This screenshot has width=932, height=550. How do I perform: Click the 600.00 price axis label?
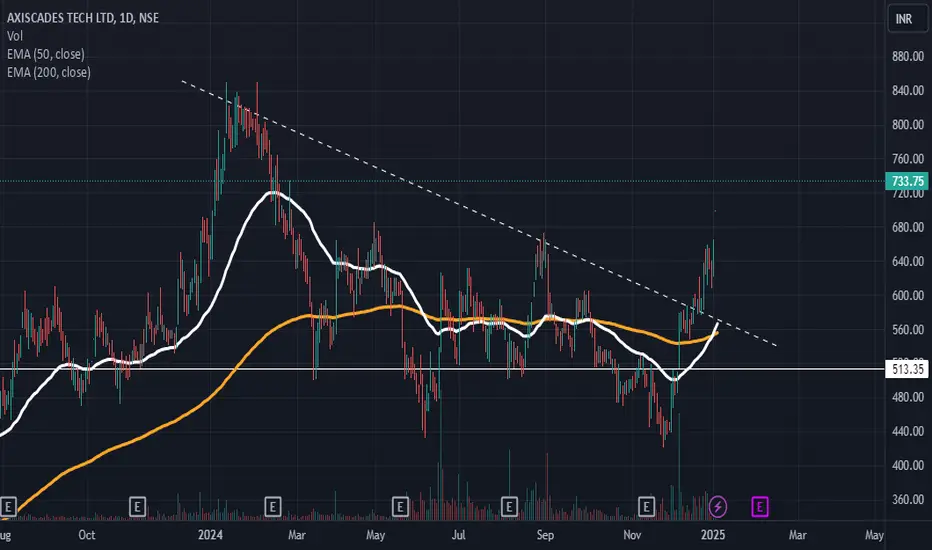click(x=908, y=296)
